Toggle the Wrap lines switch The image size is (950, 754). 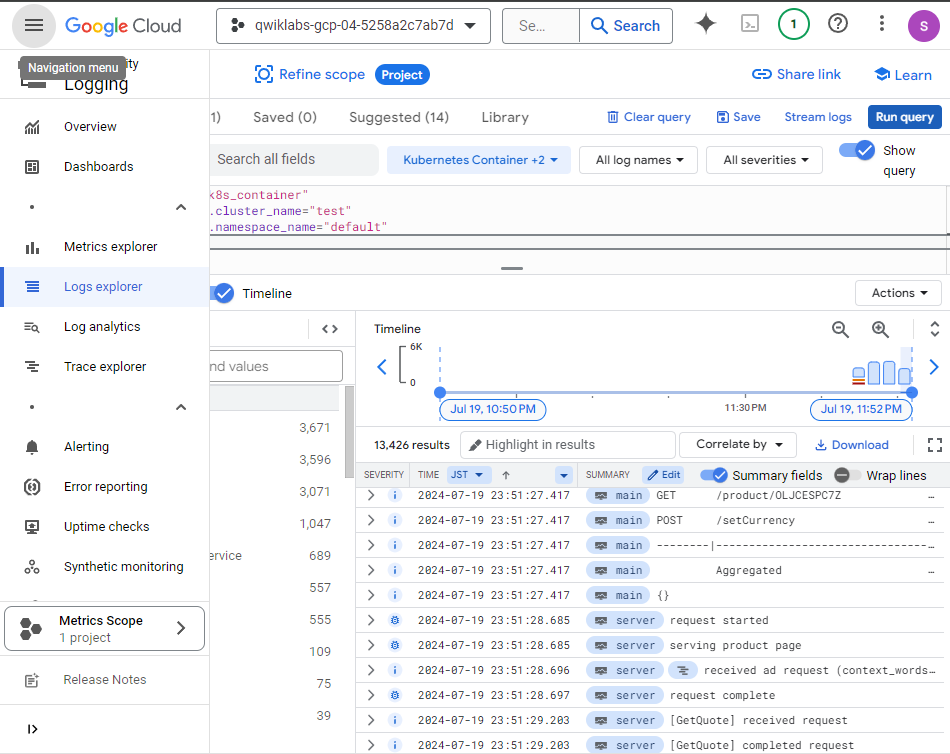coord(847,475)
